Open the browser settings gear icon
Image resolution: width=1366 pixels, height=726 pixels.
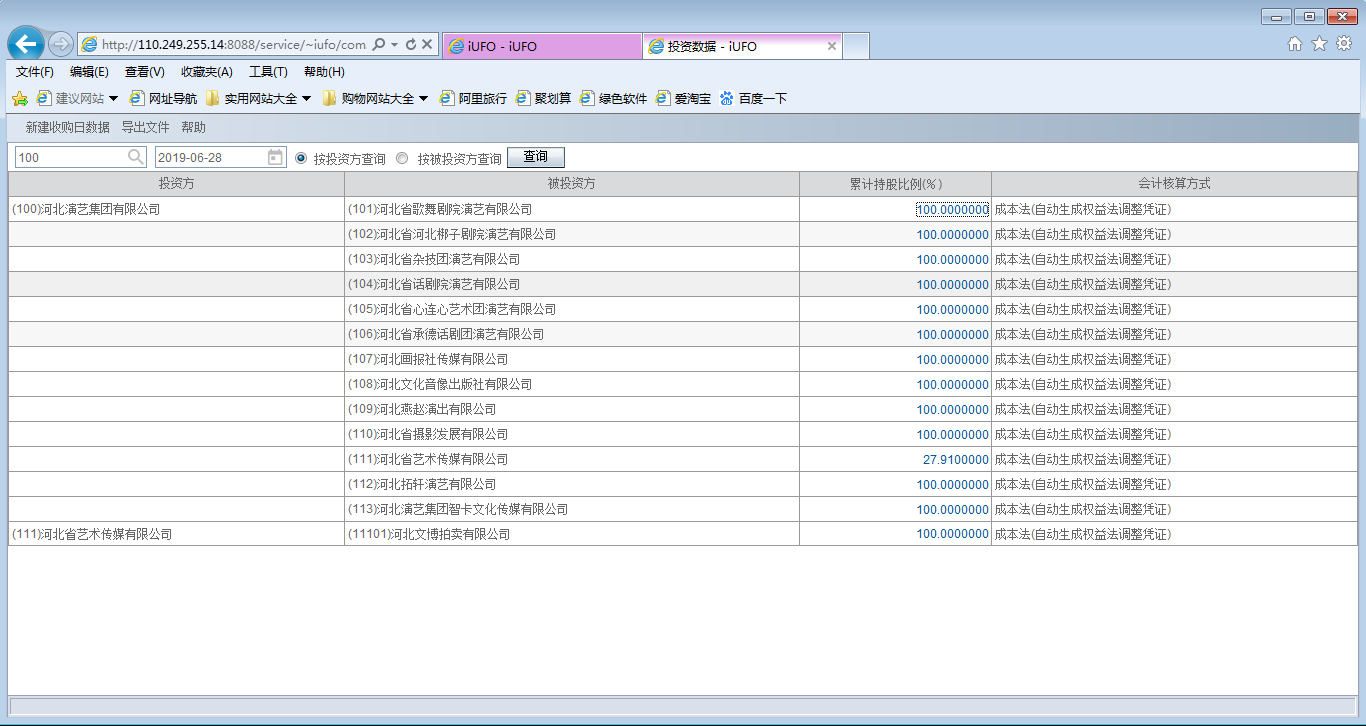coord(1344,43)
